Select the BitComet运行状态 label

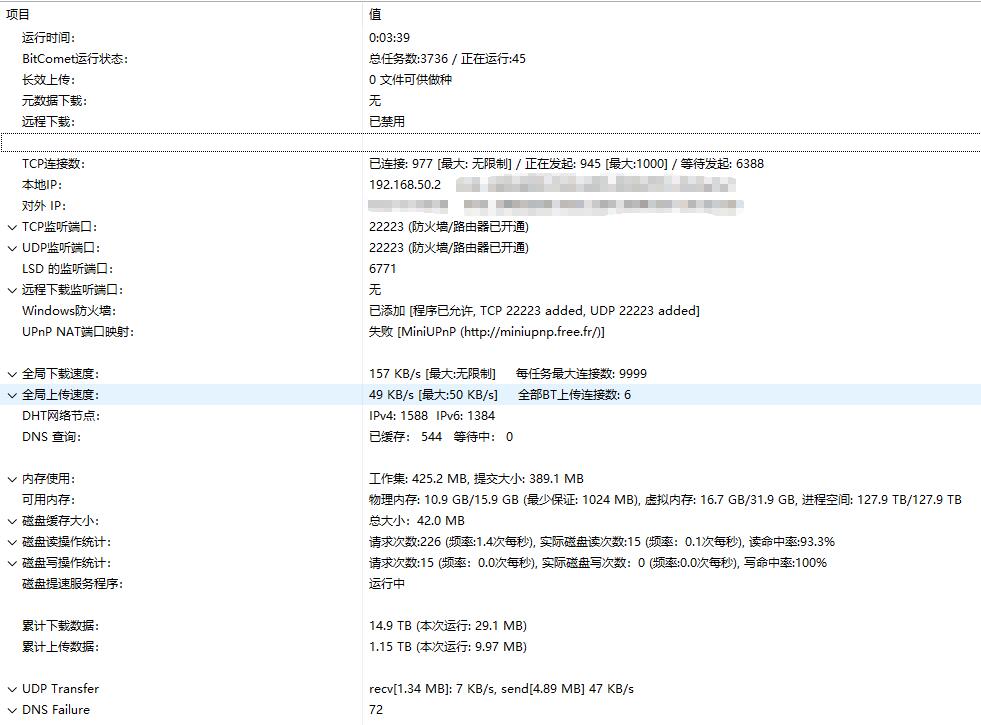tap(75, 59)
